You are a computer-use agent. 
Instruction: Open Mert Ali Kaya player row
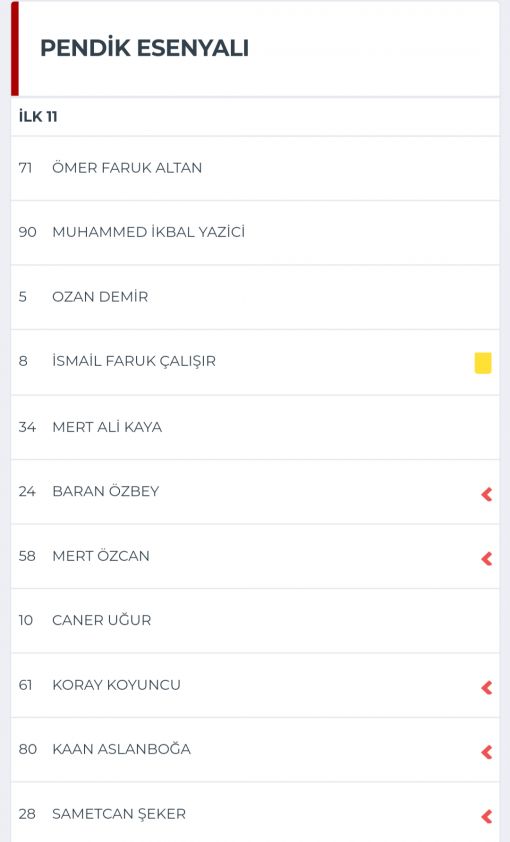[255, 427]
